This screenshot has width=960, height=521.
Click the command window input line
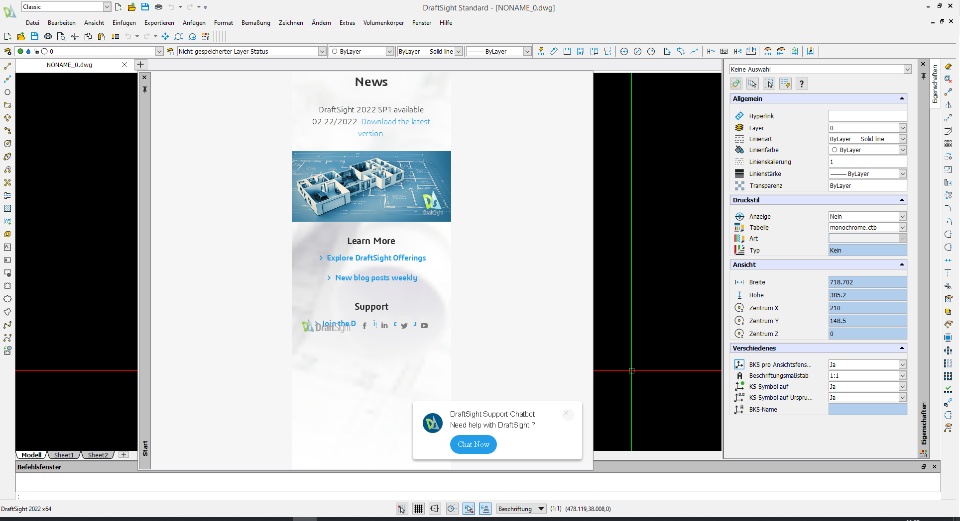click(x=478, y=496)
